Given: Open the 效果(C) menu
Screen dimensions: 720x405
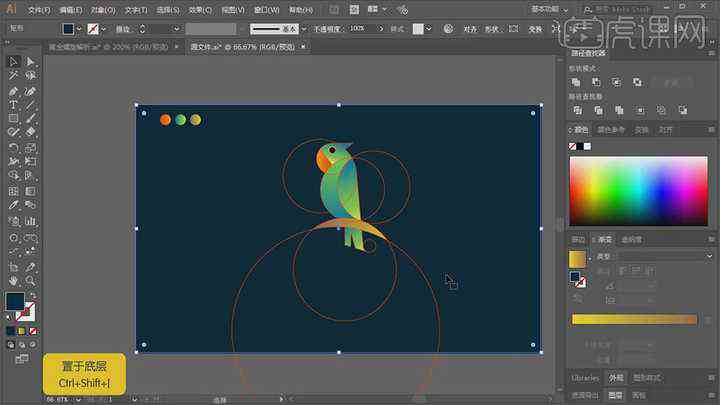Looking at the screenshot, I should pyautogui.click(x=200, y=10).
